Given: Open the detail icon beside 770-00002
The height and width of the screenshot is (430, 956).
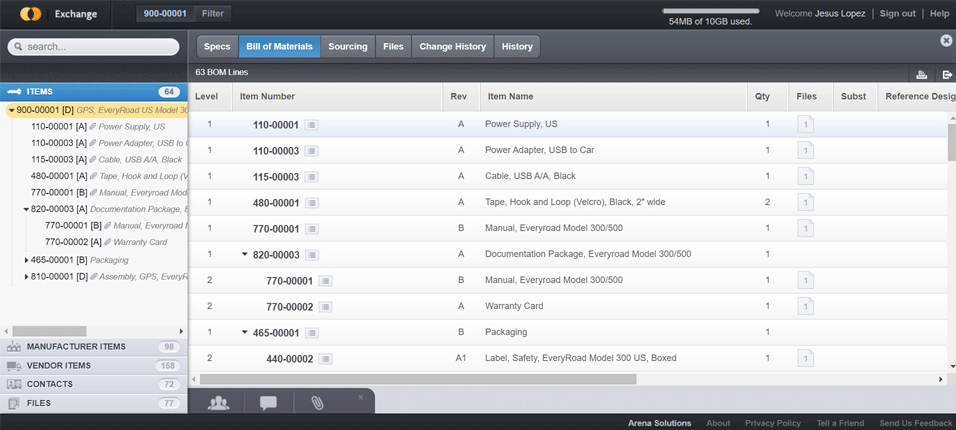Looking at the screenshot, I should pyautogui.click(x=326, y=307).
